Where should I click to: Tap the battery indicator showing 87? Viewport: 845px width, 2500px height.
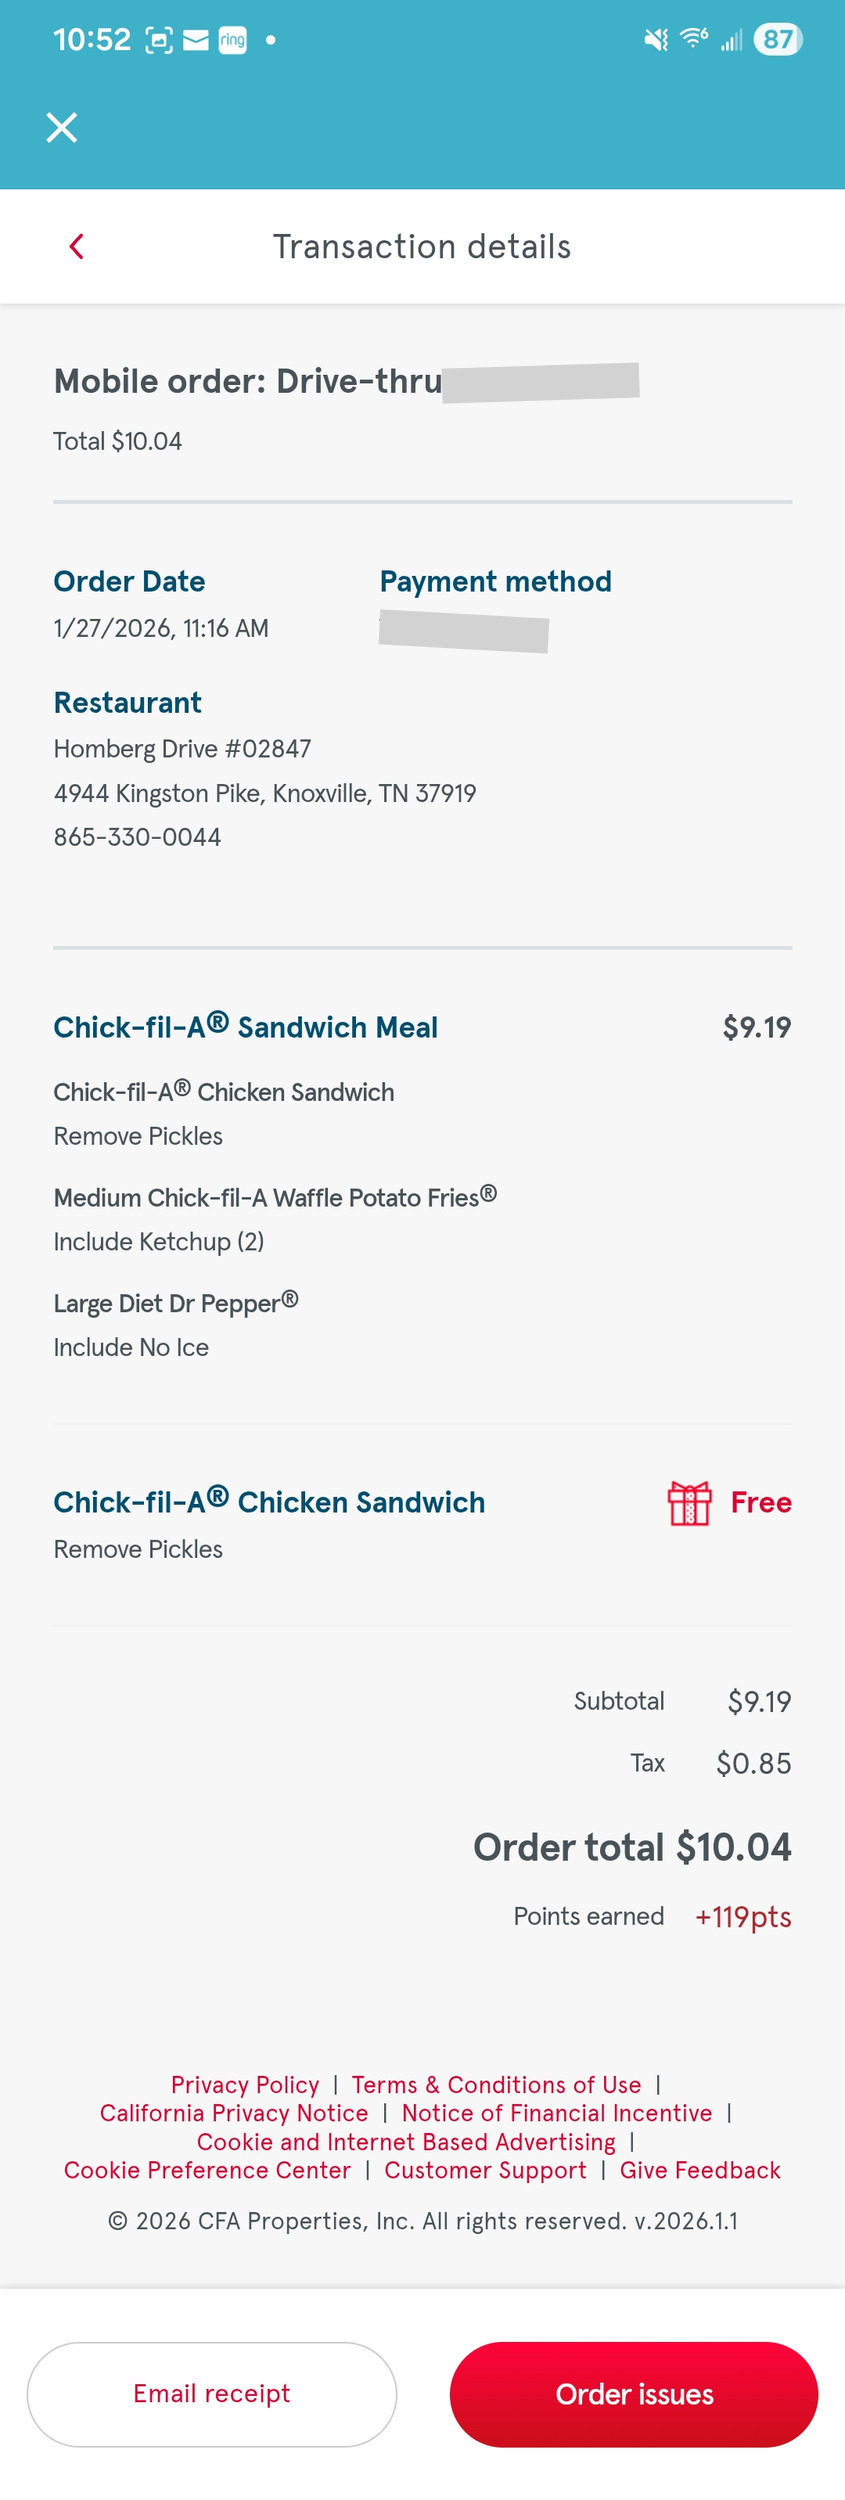(777, 40)
